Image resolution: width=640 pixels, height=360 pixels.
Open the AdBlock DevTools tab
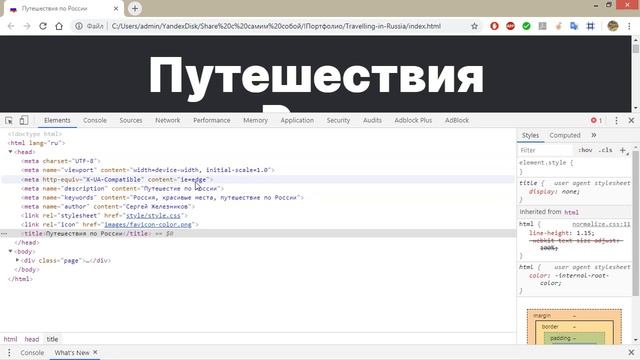[x=457, y=120]
